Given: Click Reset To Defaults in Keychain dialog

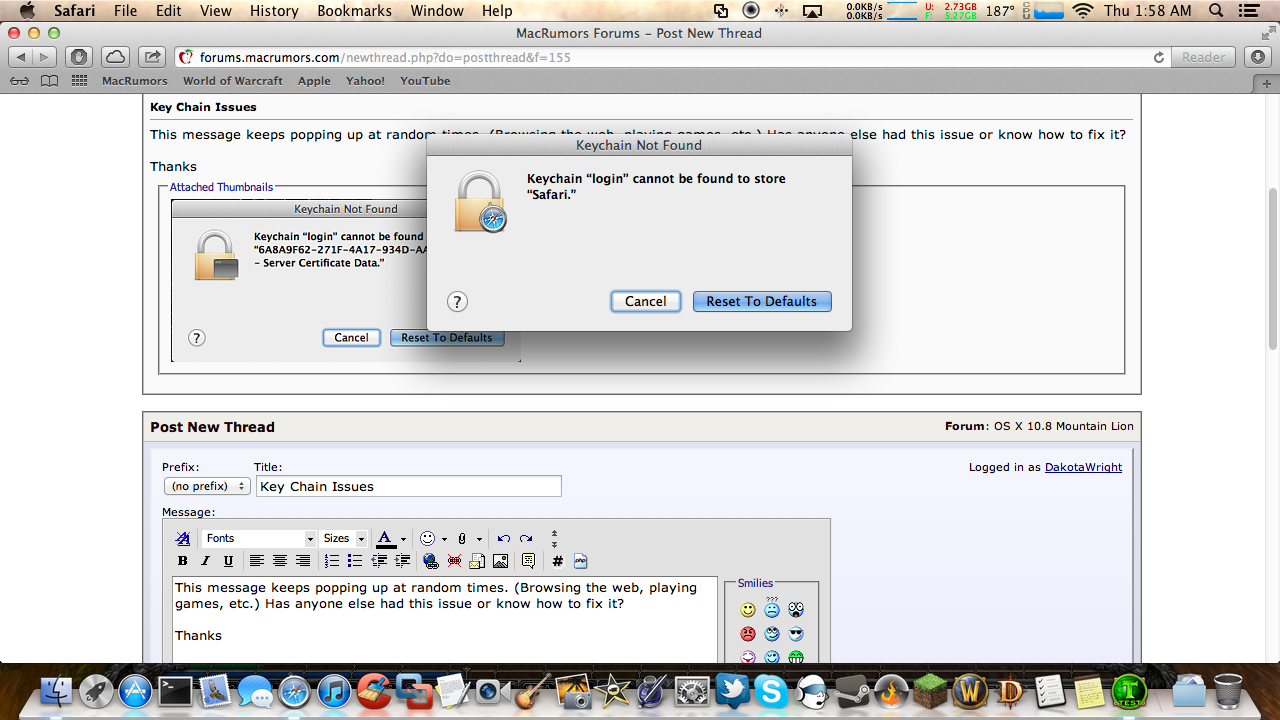Looking at the screenshot, I should (762, 301).
